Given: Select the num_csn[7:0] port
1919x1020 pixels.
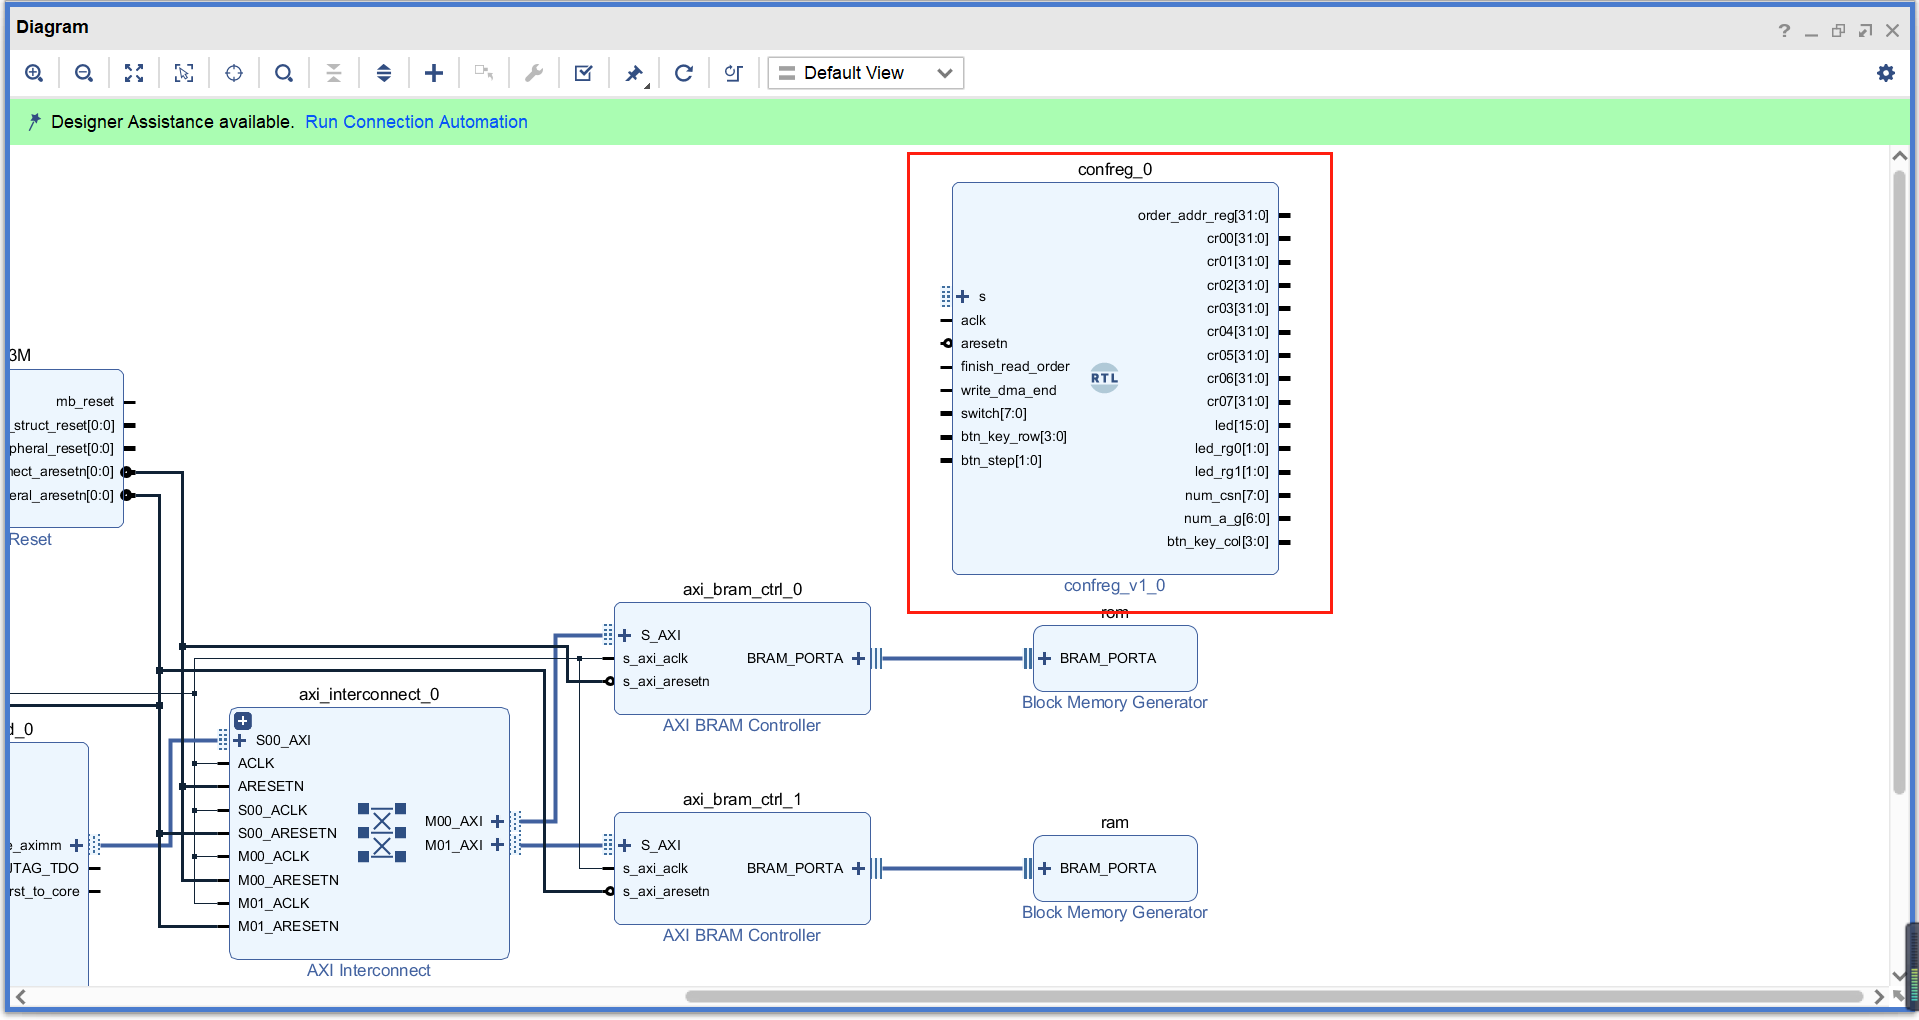Looking at the screenshot, I should coord(1226,495).
